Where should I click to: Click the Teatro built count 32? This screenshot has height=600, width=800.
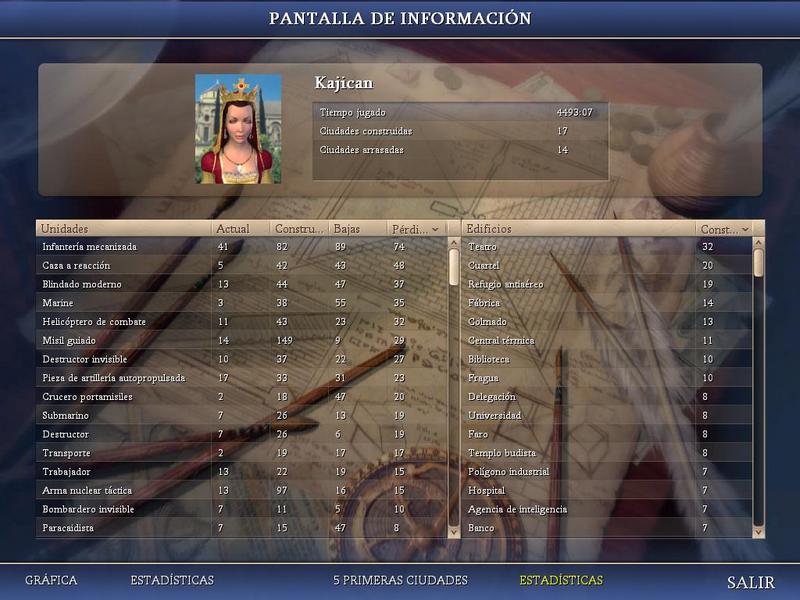click(x=707, y=246)
